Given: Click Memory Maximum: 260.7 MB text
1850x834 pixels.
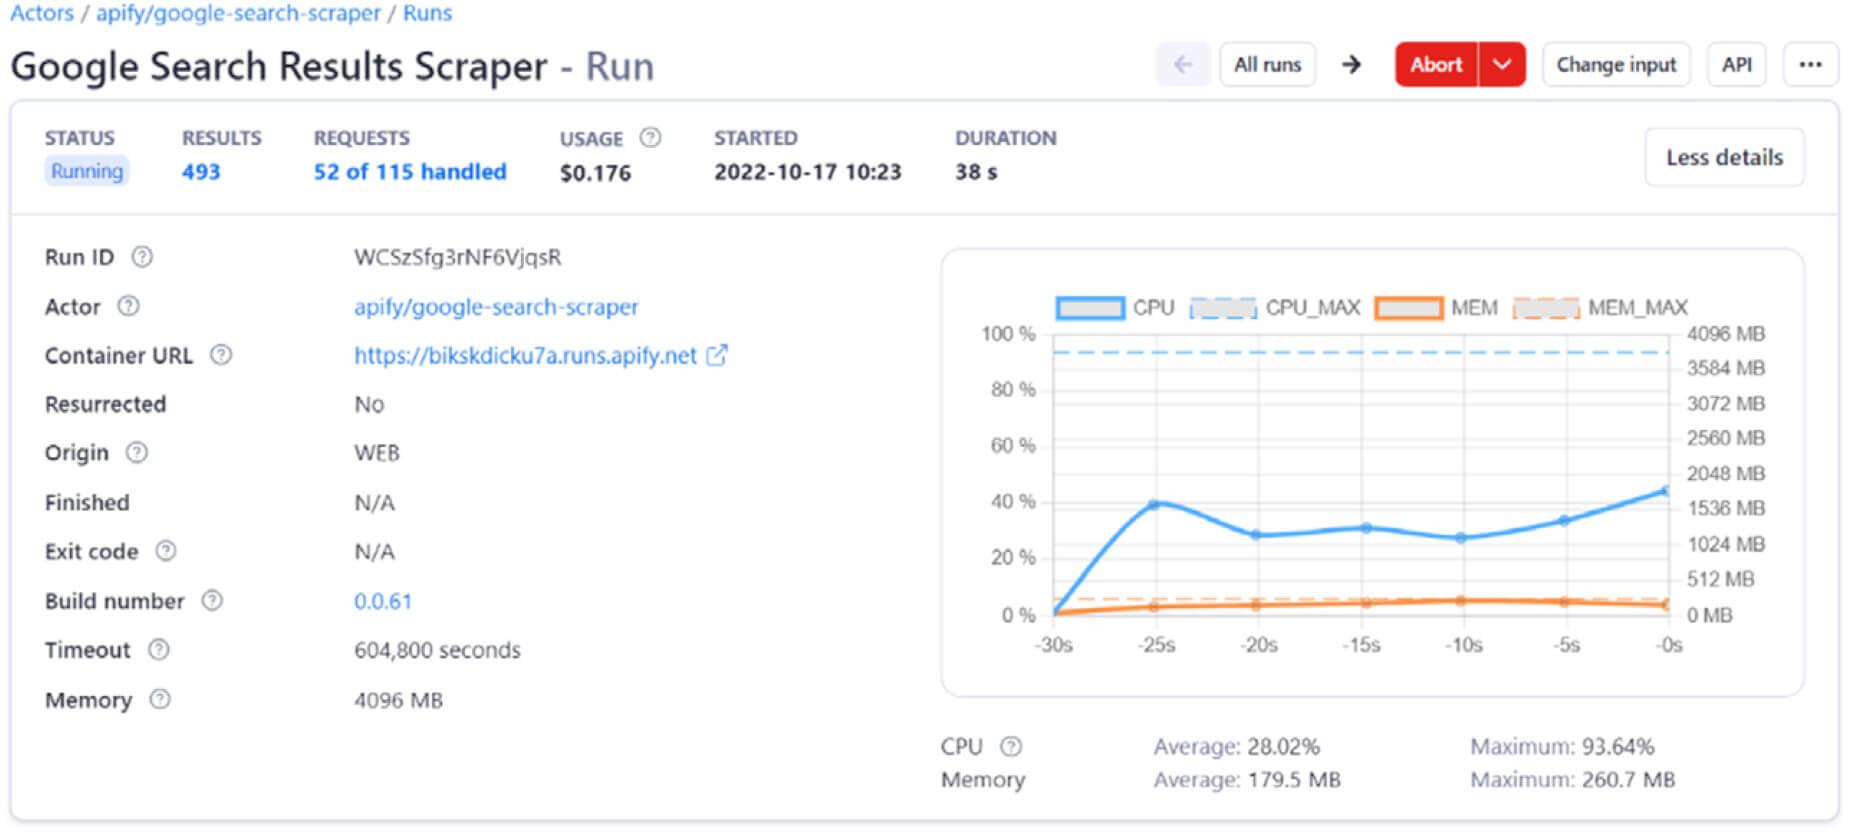Looking at the screenshot, I should pyautogui.click(x=1572, y=780).
